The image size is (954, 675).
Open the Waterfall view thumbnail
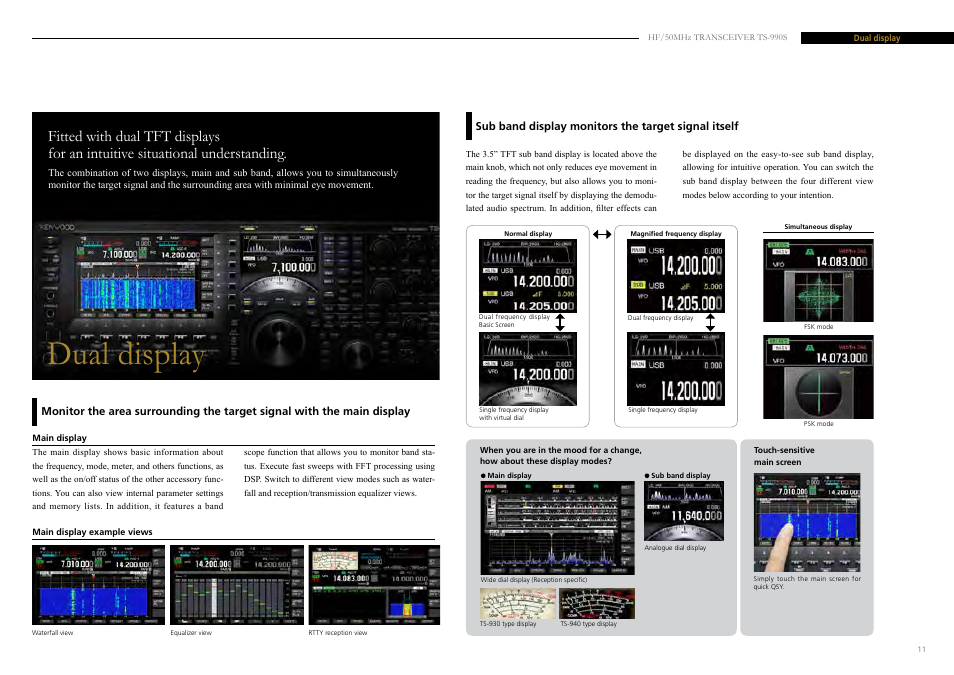coord(99,585)
